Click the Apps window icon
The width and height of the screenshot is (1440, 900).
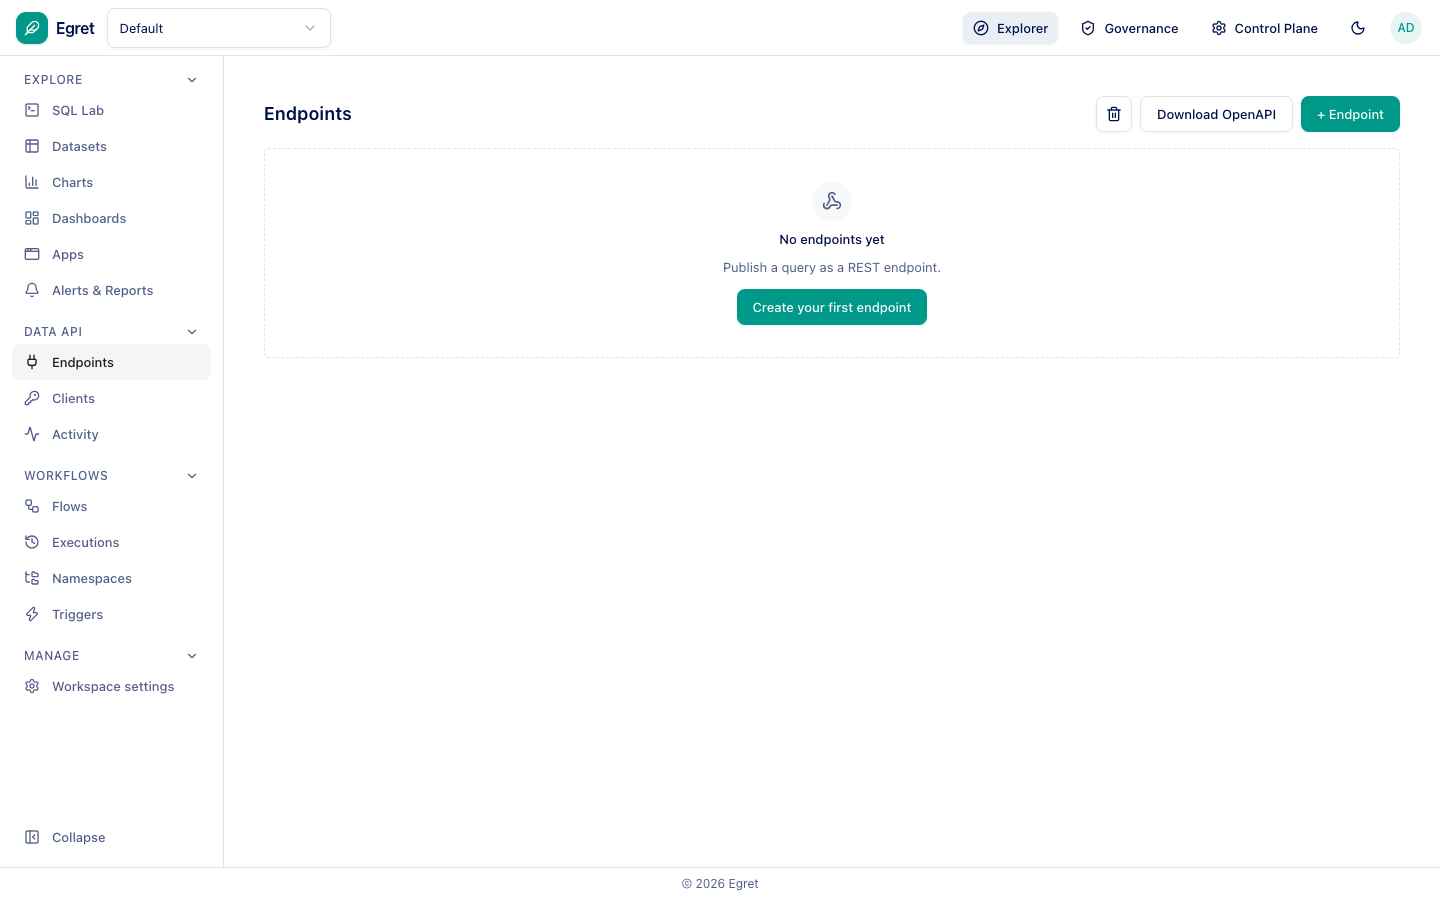32,254
